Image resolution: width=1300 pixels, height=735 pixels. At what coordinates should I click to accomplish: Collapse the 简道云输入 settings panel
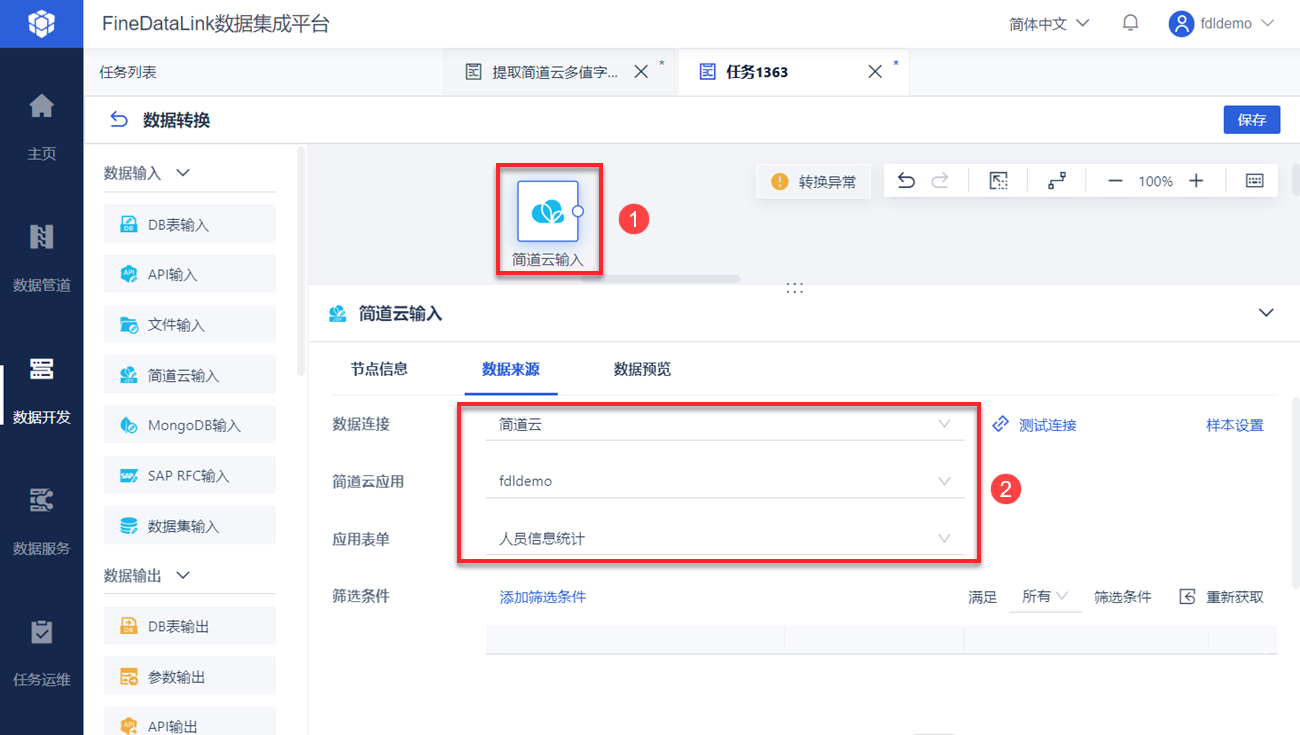[x=1266, y=313]
